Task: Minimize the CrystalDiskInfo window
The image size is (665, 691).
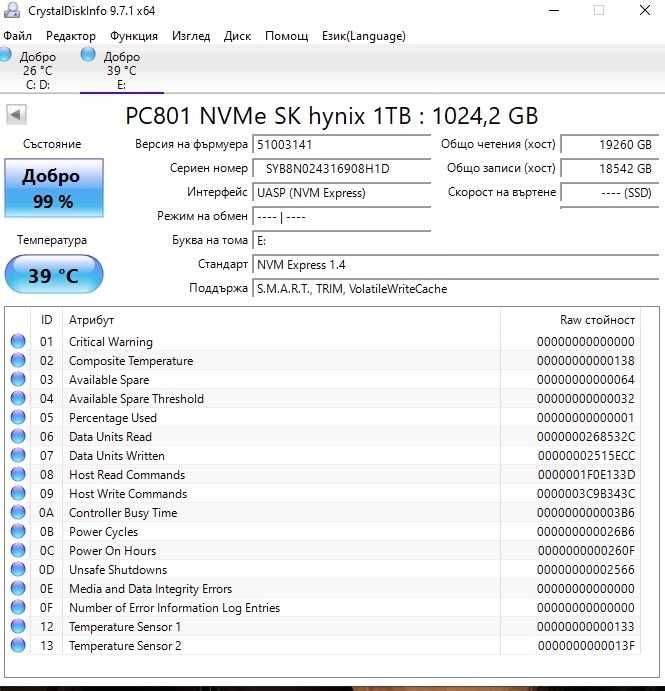Action: click(554, 10)
